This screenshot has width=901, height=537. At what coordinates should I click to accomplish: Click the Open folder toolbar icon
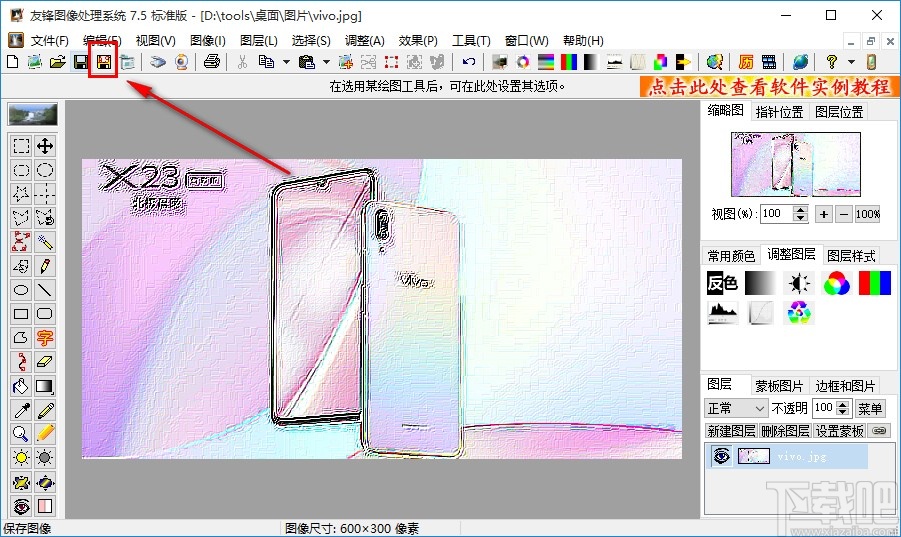pos(57,62)
